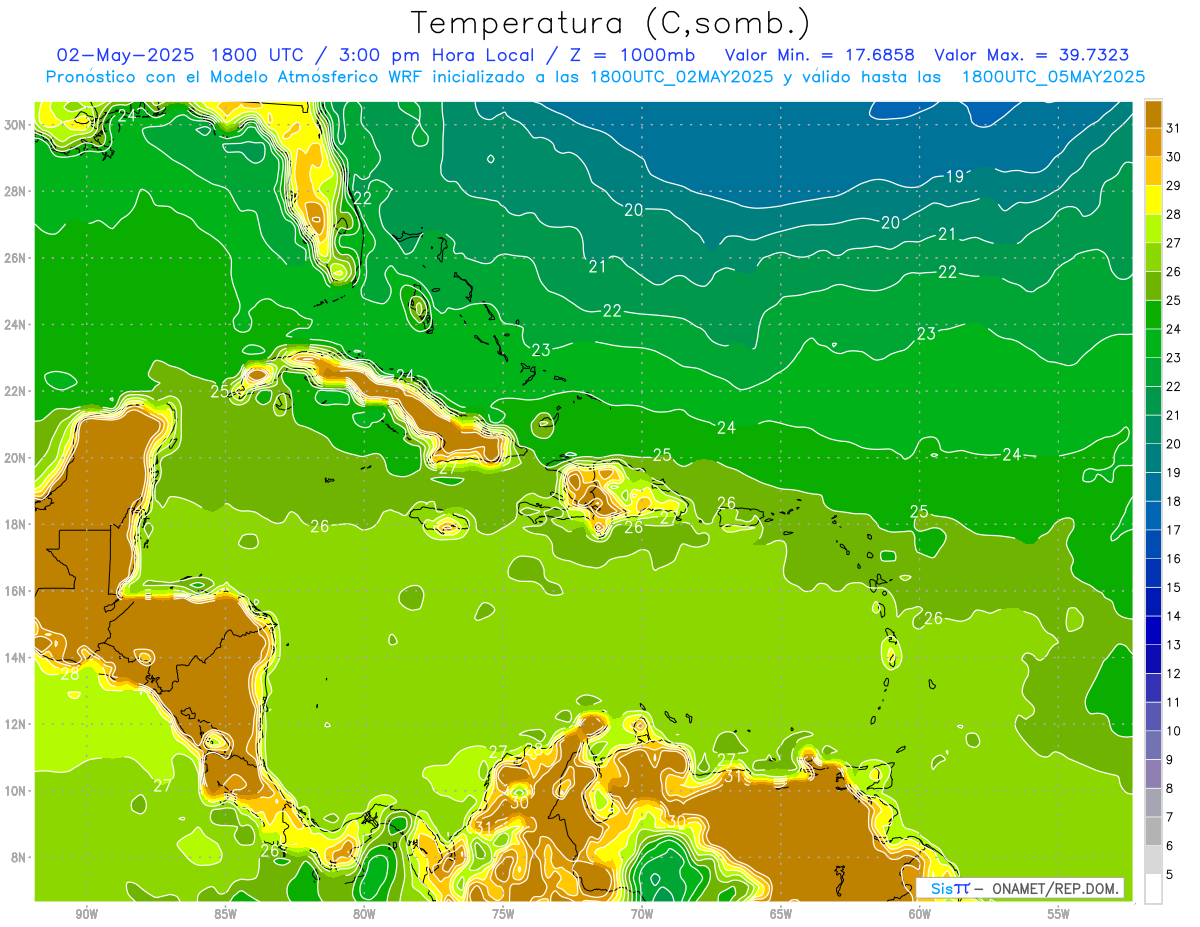1200x927 pixels.
Task: Click the color scale label "31"
Action: [x=1174, y=128]
